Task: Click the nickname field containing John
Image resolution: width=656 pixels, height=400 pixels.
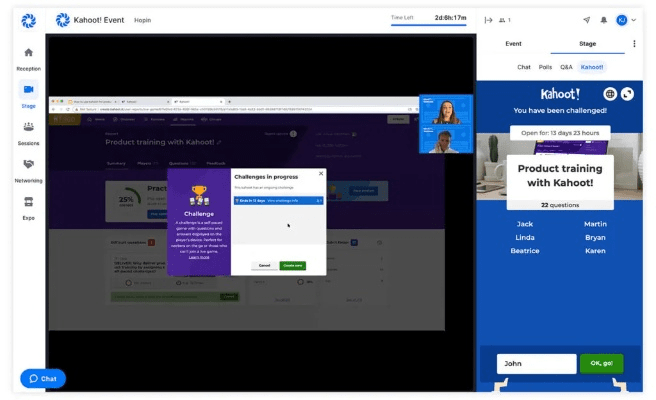Action: 536,364
